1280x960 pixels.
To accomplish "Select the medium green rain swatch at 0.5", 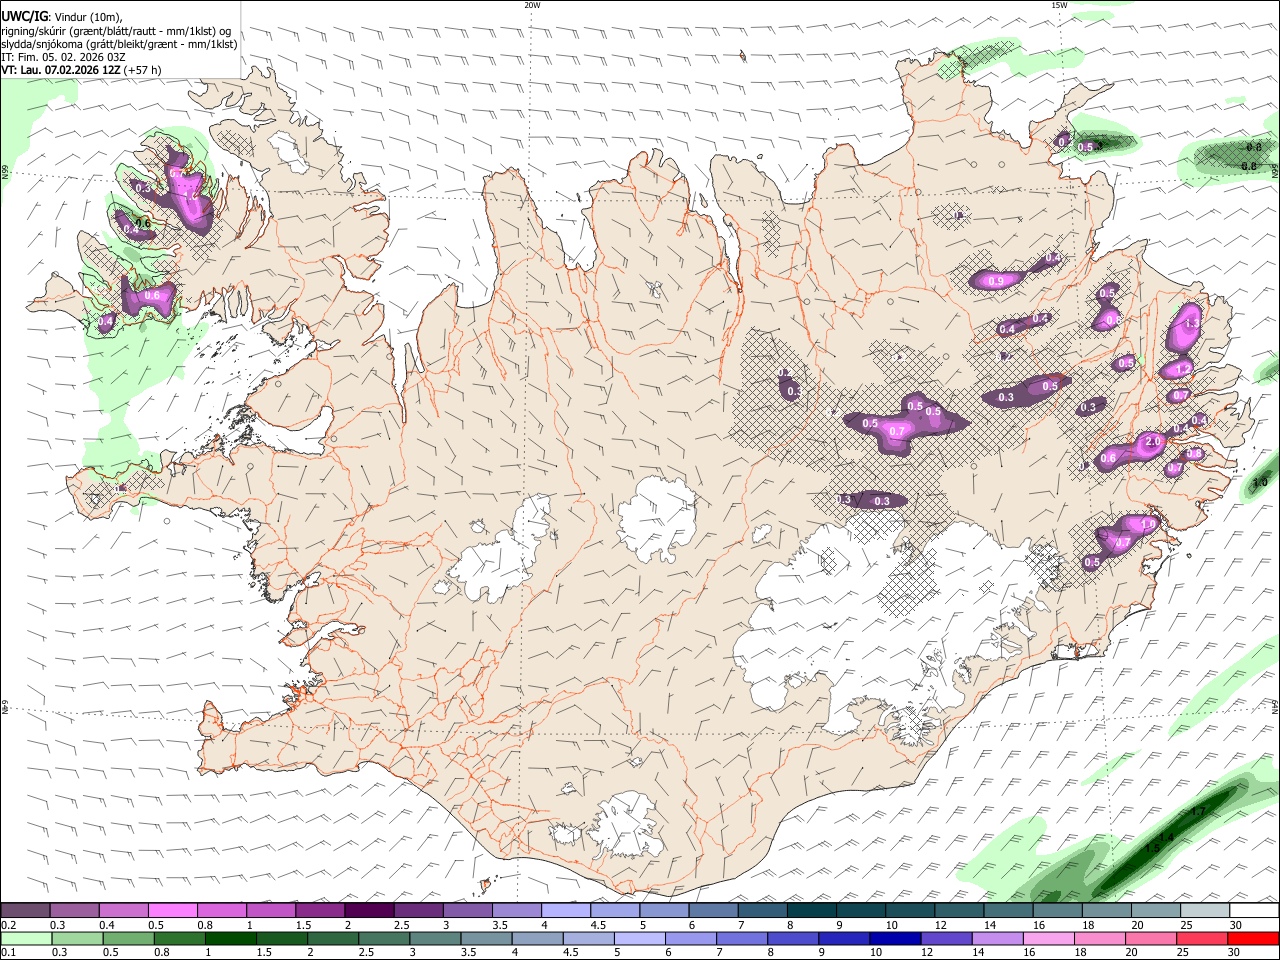I will click(128, 938).
